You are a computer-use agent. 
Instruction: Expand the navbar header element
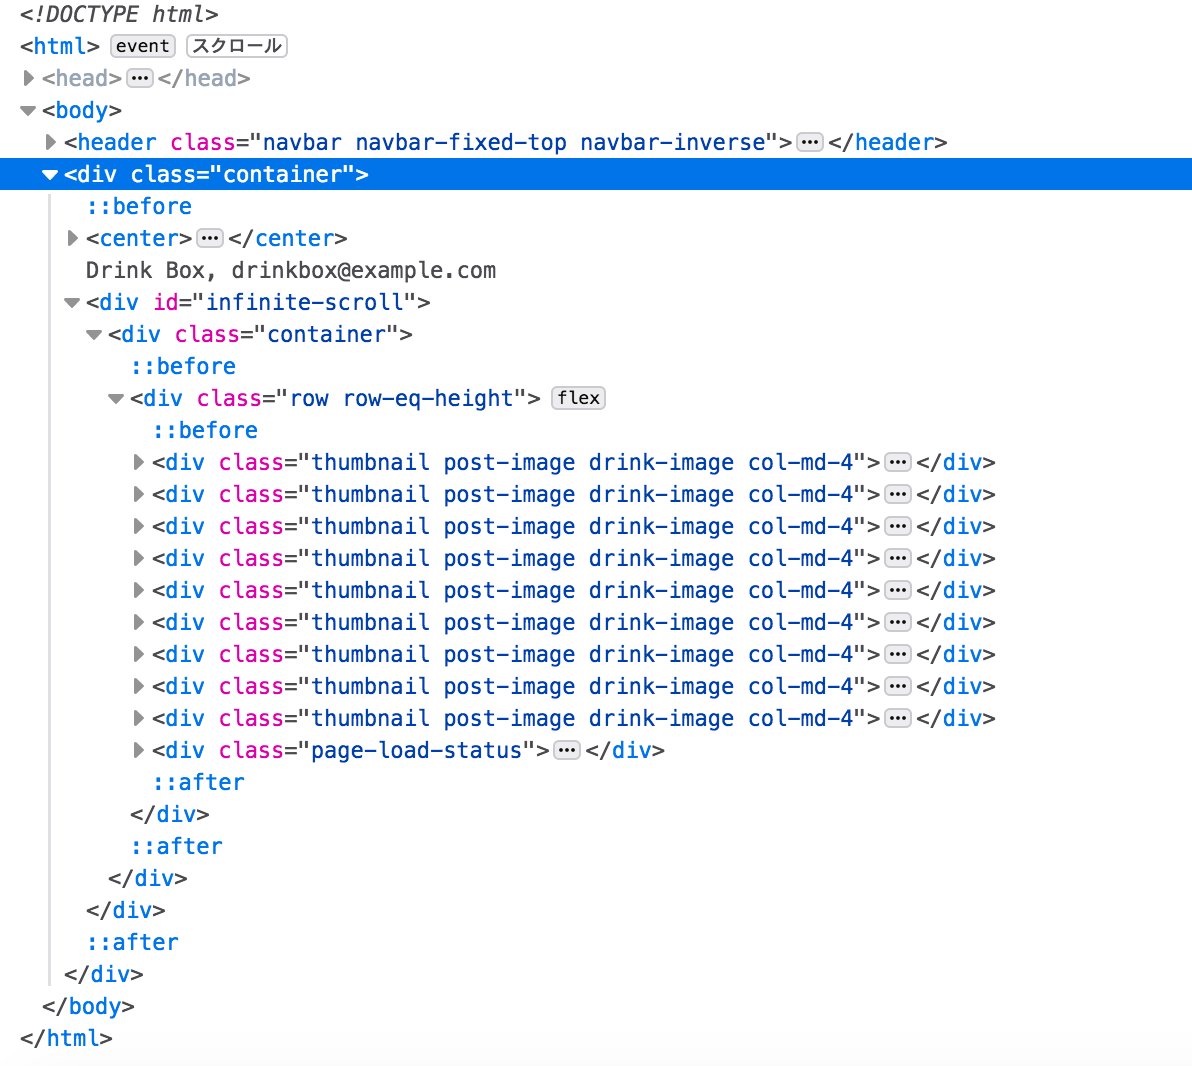tap(51, 142)
